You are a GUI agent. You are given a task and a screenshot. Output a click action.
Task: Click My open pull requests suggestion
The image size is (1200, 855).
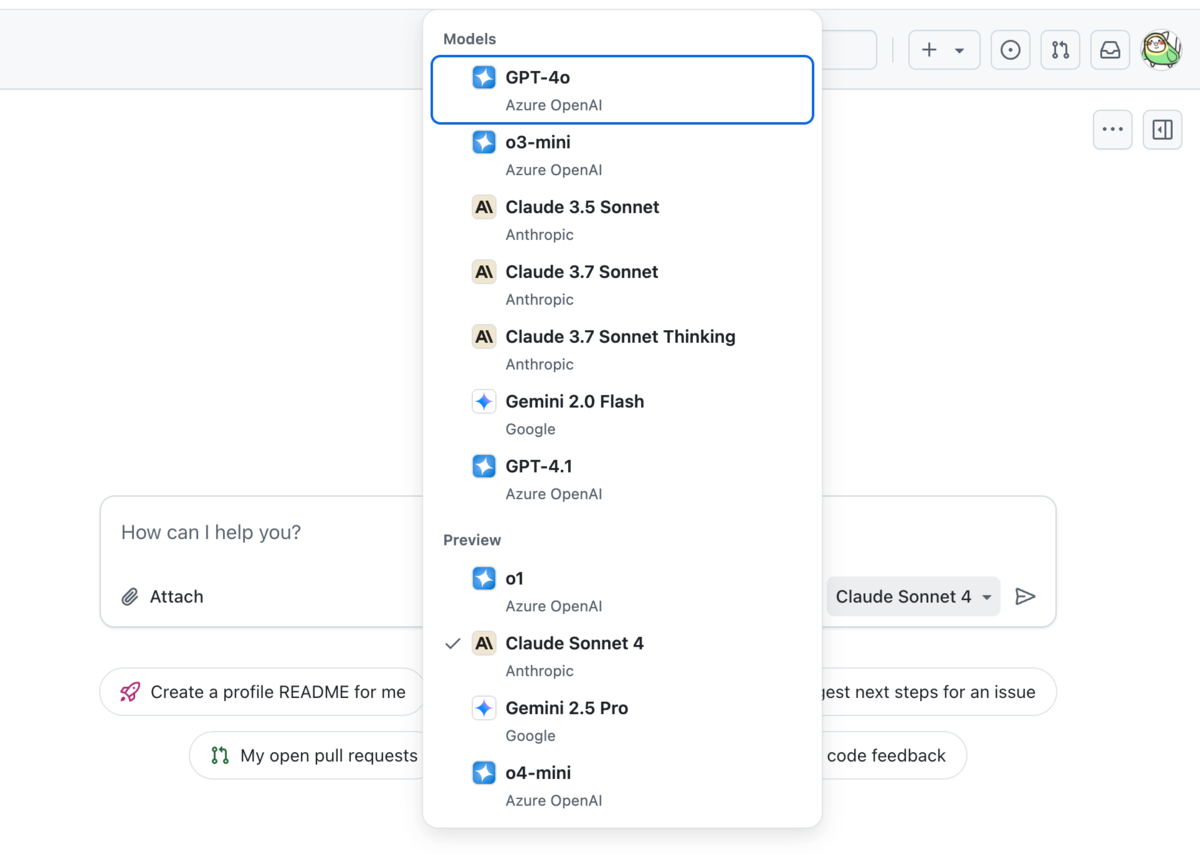click(306, 756)
